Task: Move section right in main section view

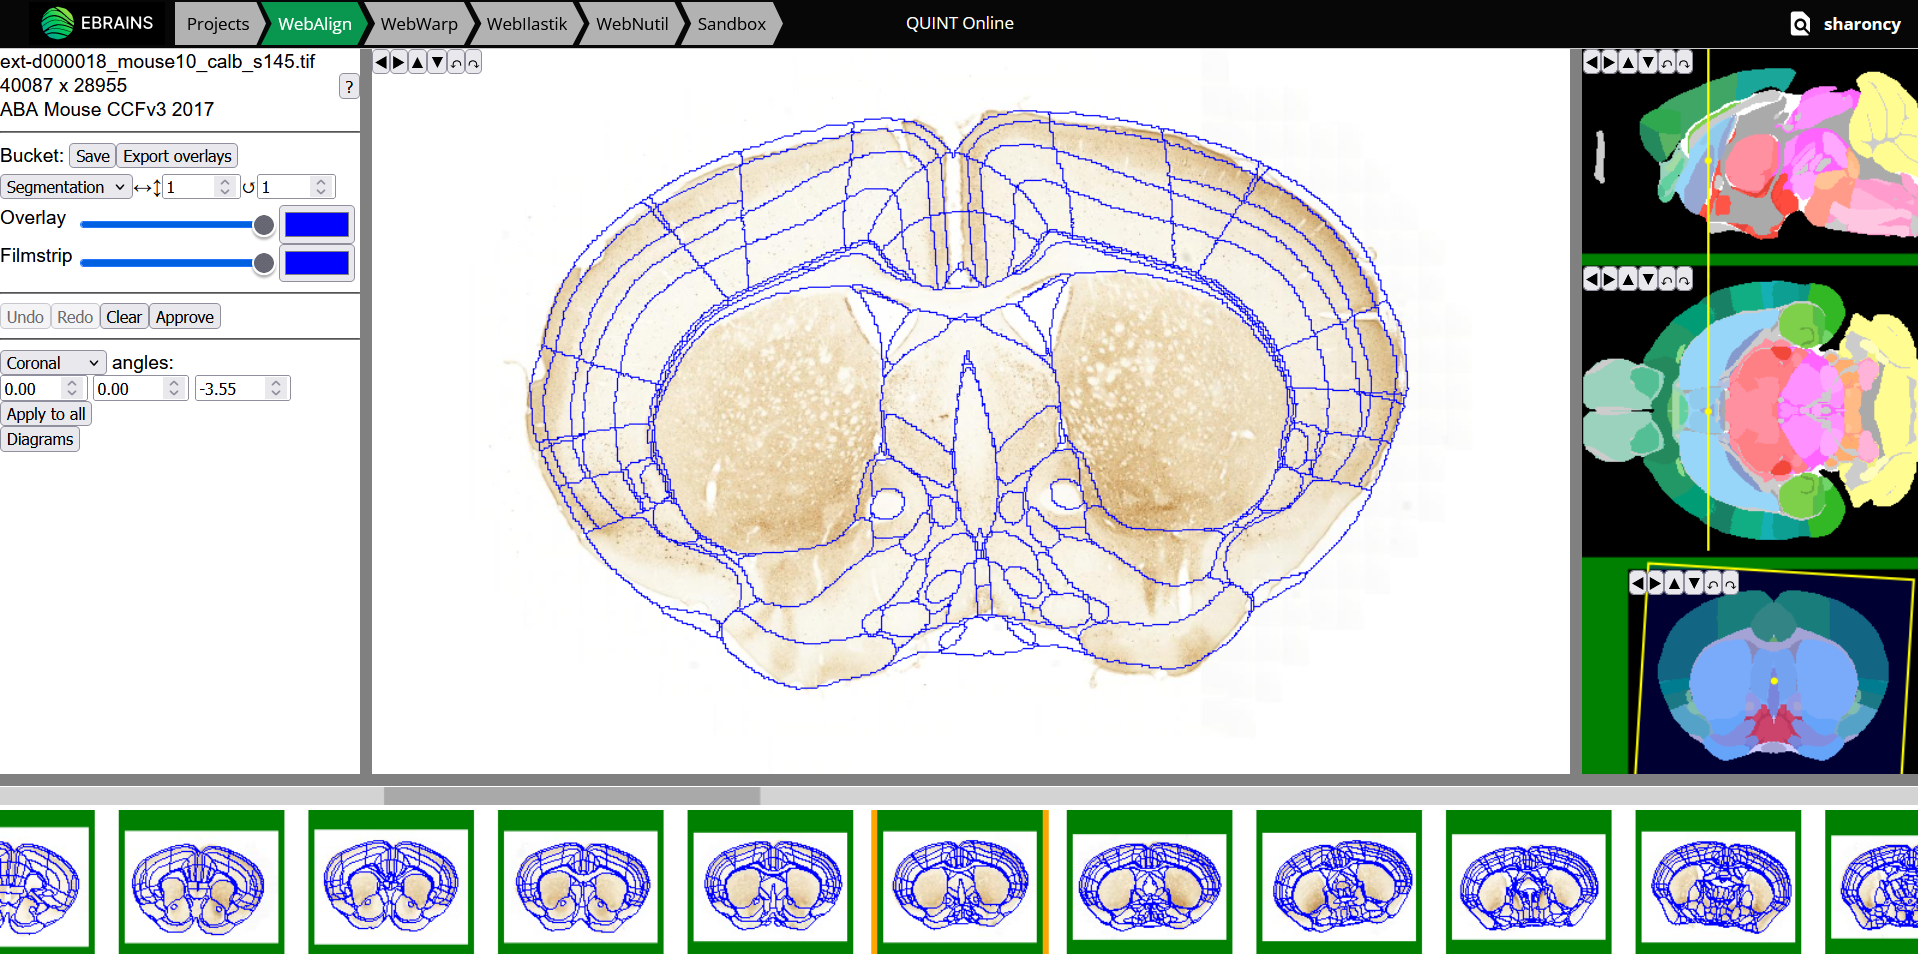Action: point(399,63)
